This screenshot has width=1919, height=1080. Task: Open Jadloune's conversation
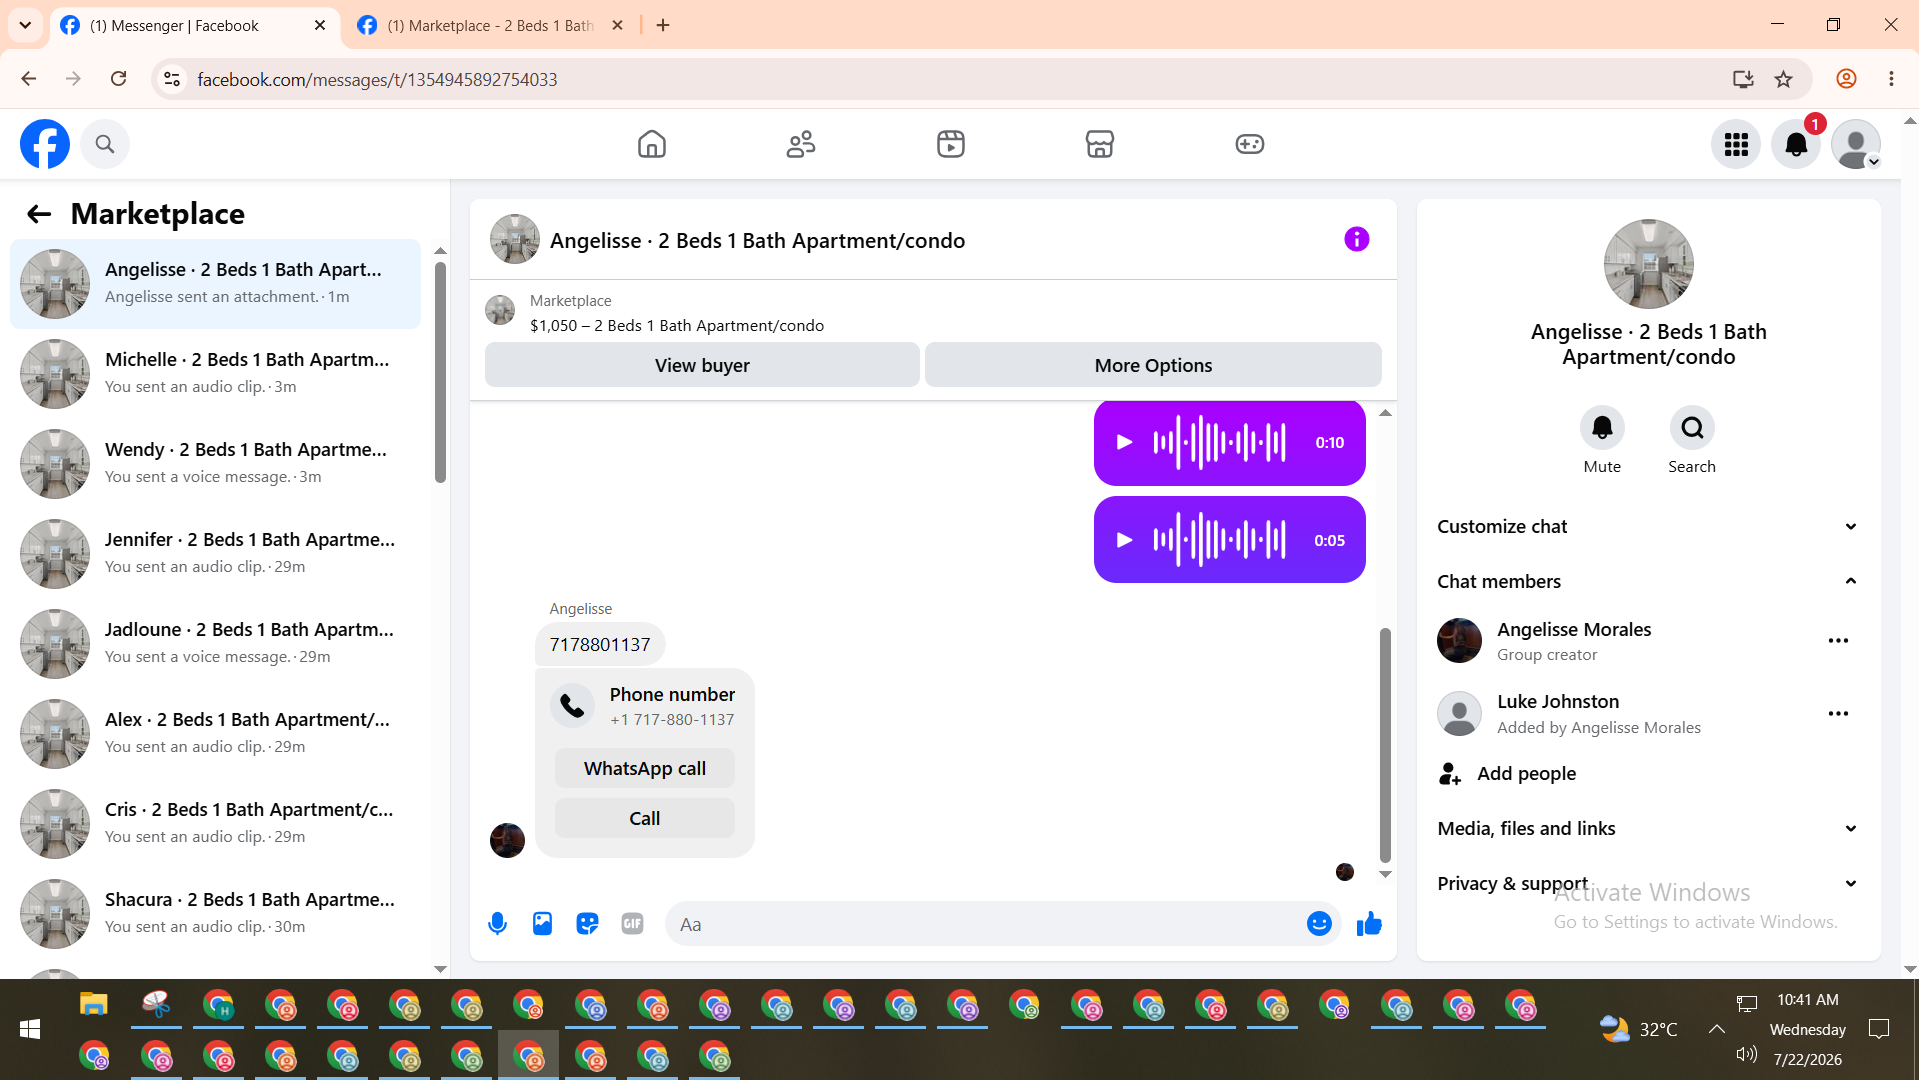(215, 644)
